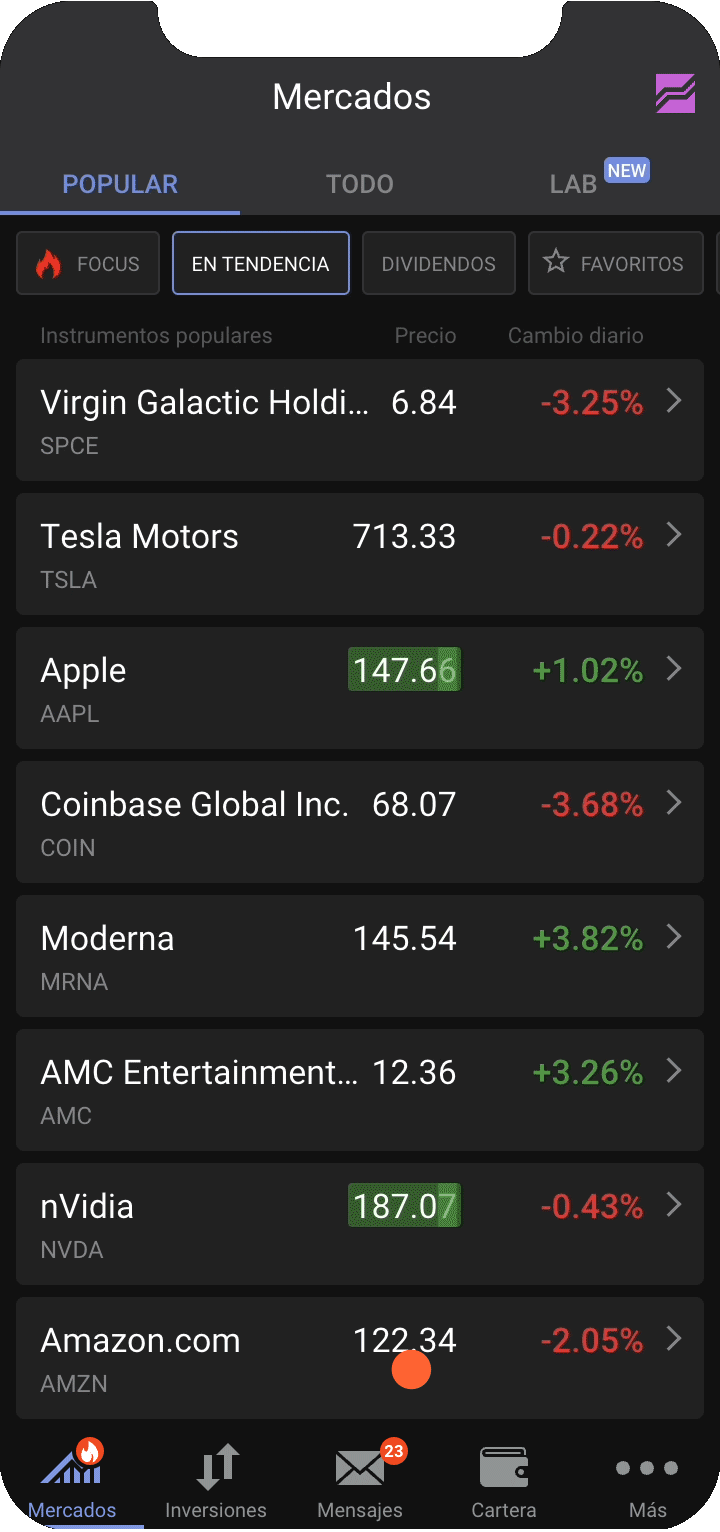Tap the star icon in Favoritos filter

click(555, 263)
